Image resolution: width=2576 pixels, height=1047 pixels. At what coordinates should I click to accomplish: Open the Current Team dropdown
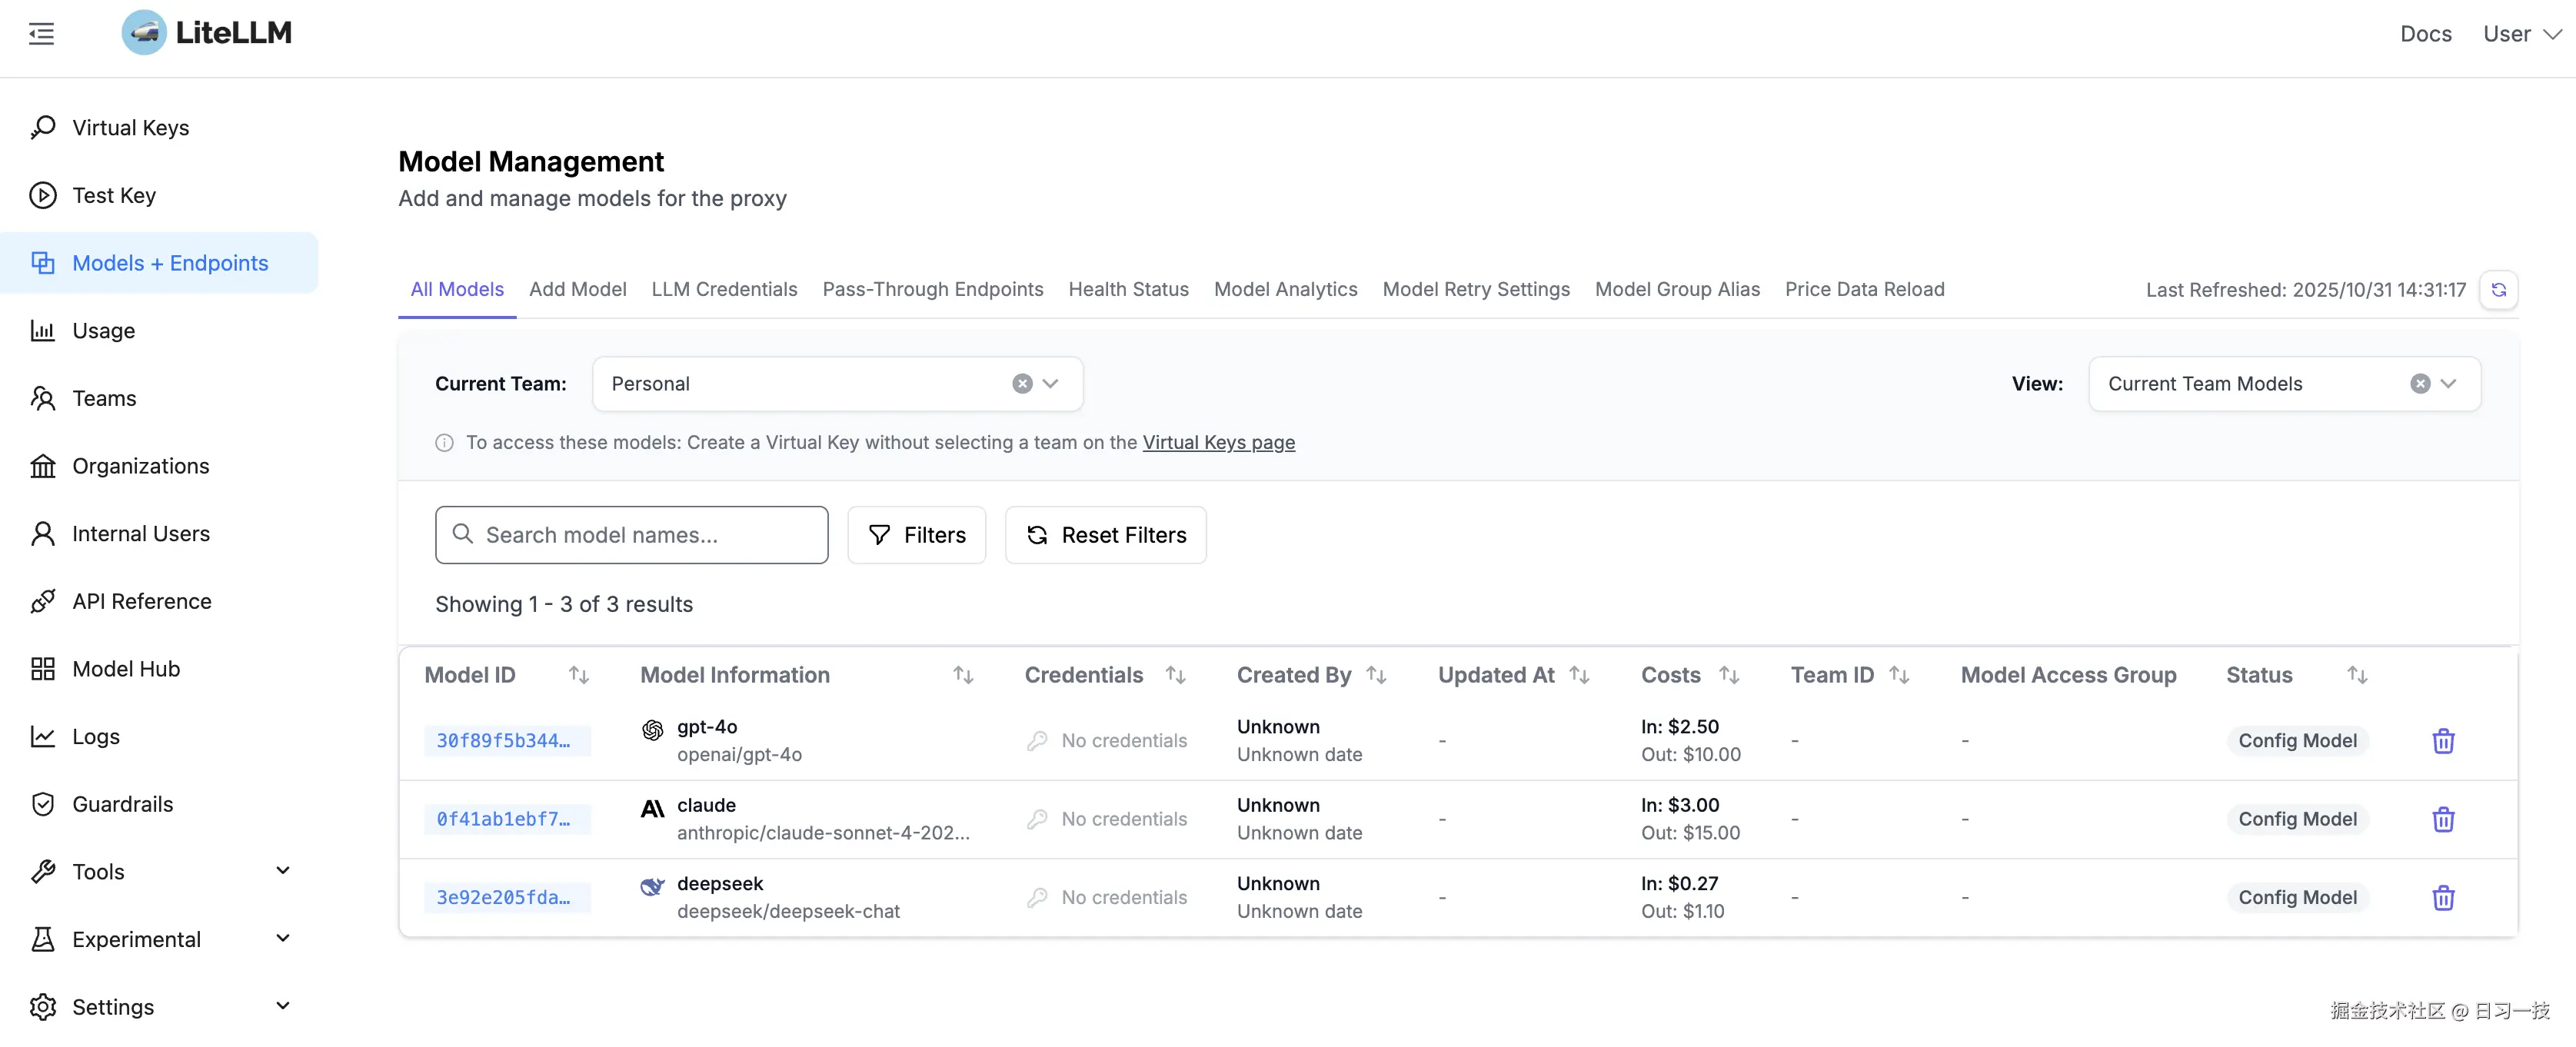[1050, 384]
